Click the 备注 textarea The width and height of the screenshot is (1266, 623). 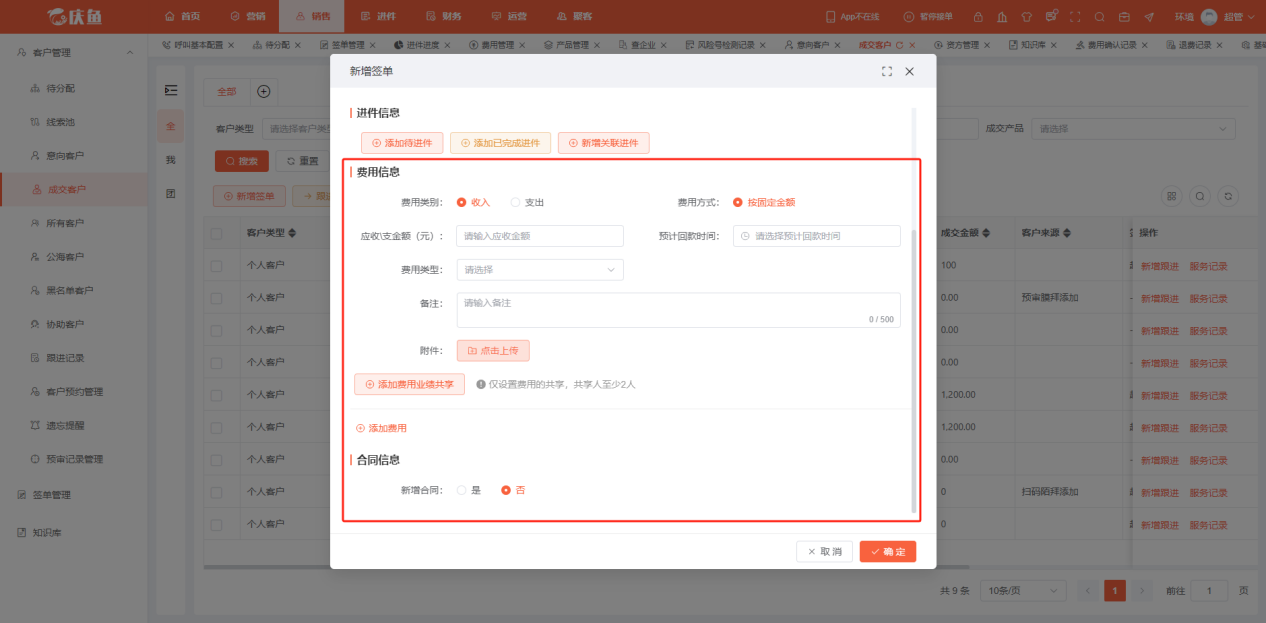pos(679,310)
